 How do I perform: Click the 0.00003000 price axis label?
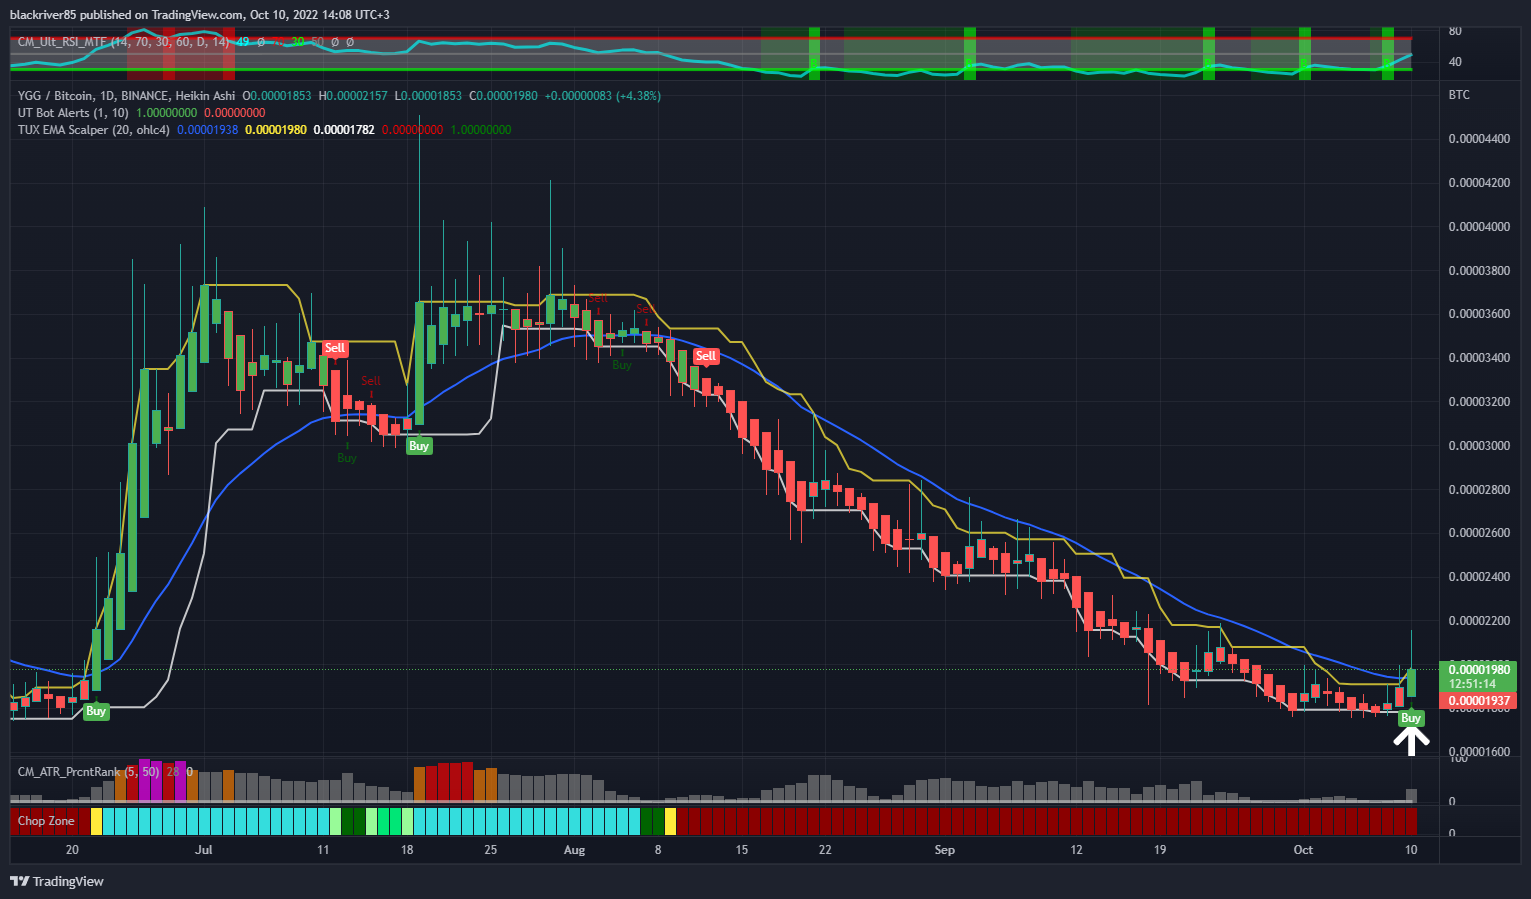tap(1479, 446)
